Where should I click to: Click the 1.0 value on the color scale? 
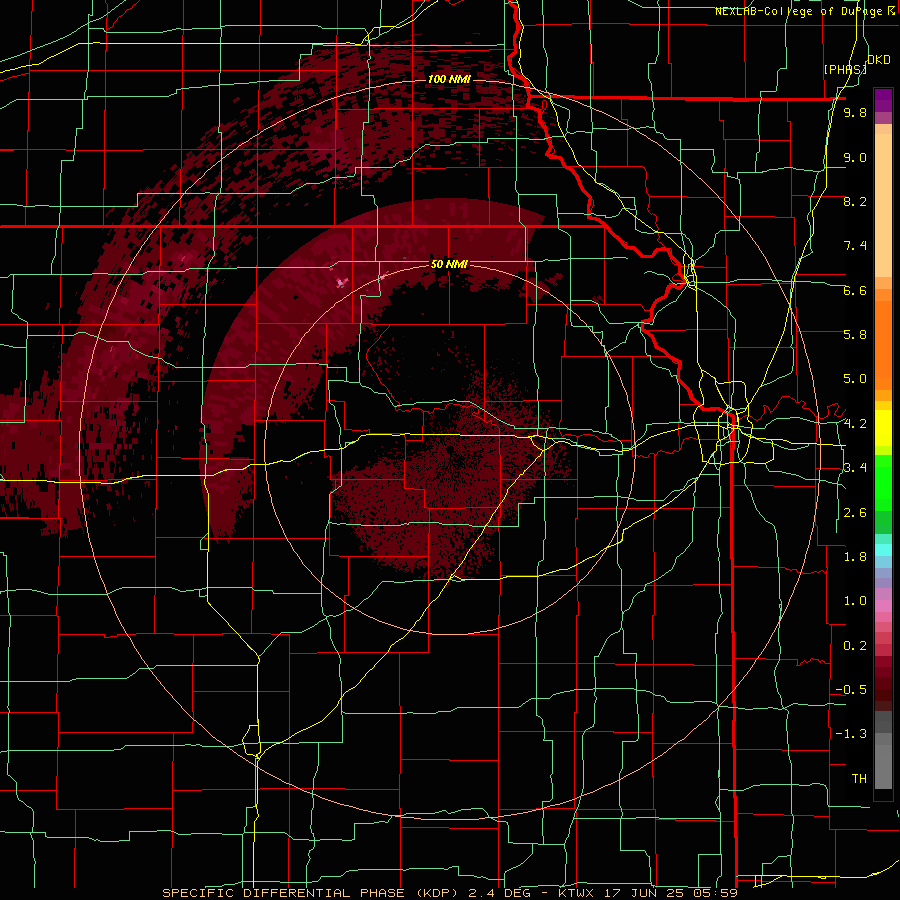coord(855,601)
